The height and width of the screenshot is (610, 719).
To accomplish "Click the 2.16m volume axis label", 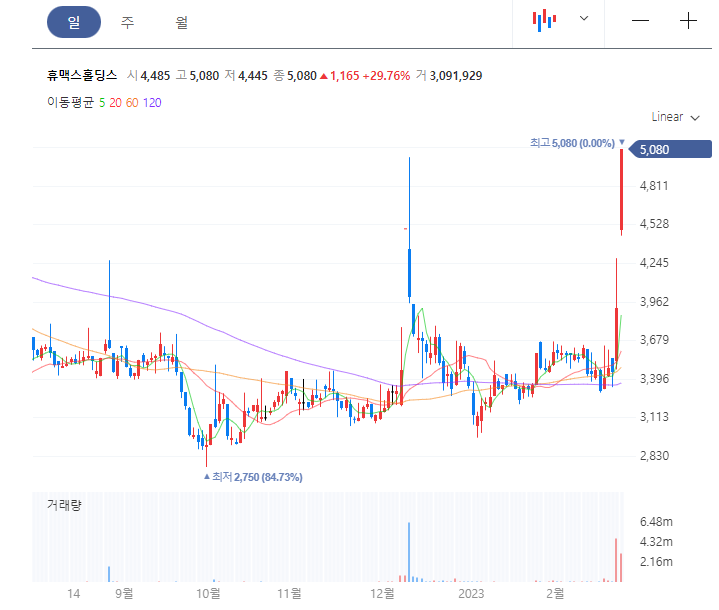I will point(656,562).
